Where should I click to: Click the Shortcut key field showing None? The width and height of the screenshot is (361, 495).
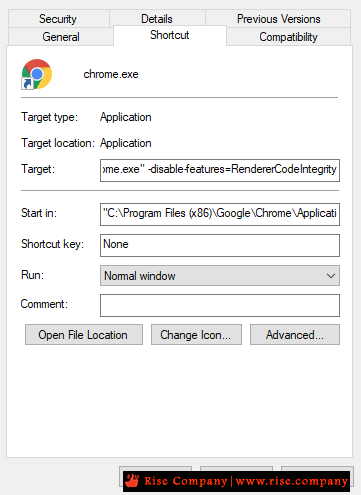tap(220, 245)
